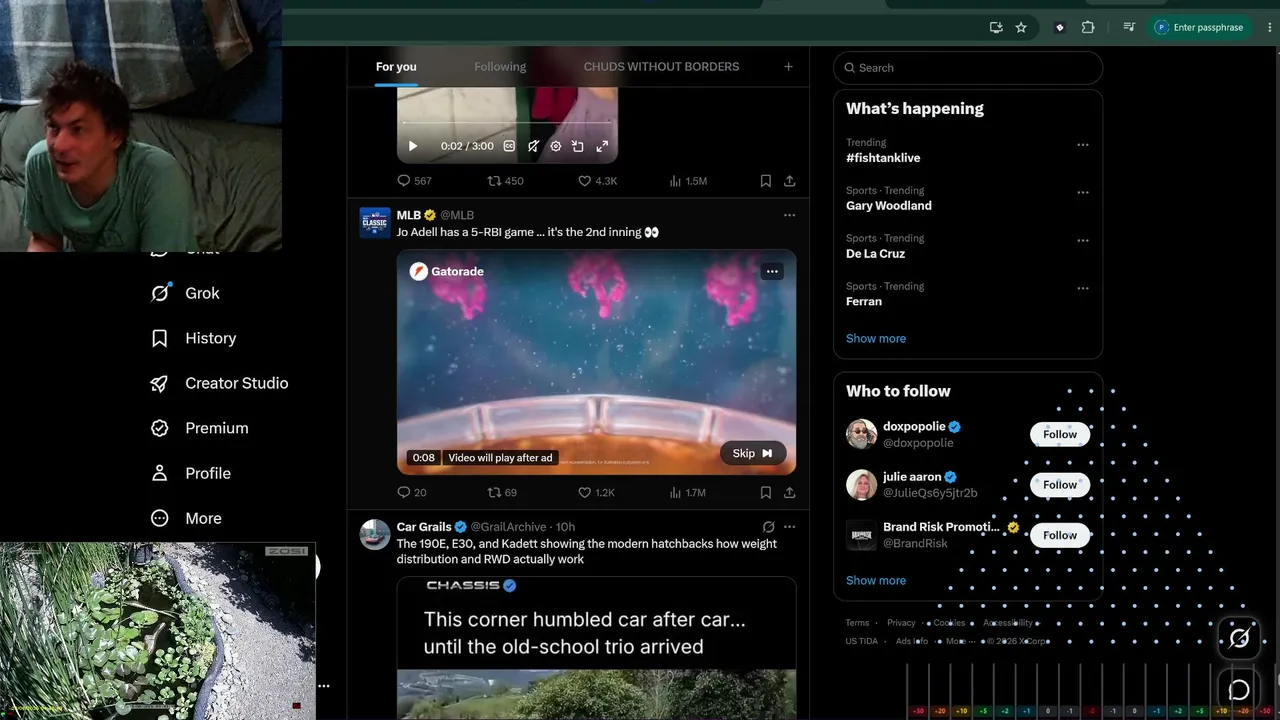
Task: Click the Chrome install app icon
Action: tap(996, 28)
